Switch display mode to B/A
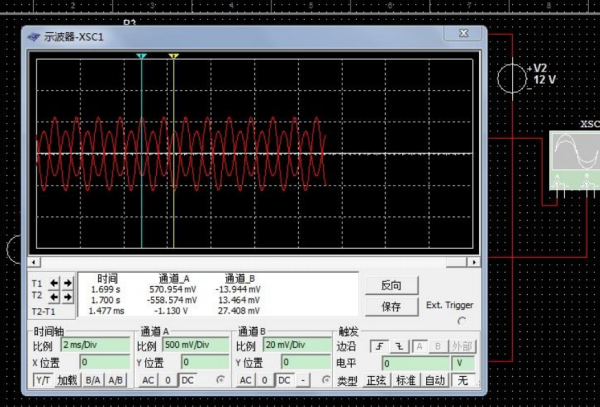 tap(93, 380)
